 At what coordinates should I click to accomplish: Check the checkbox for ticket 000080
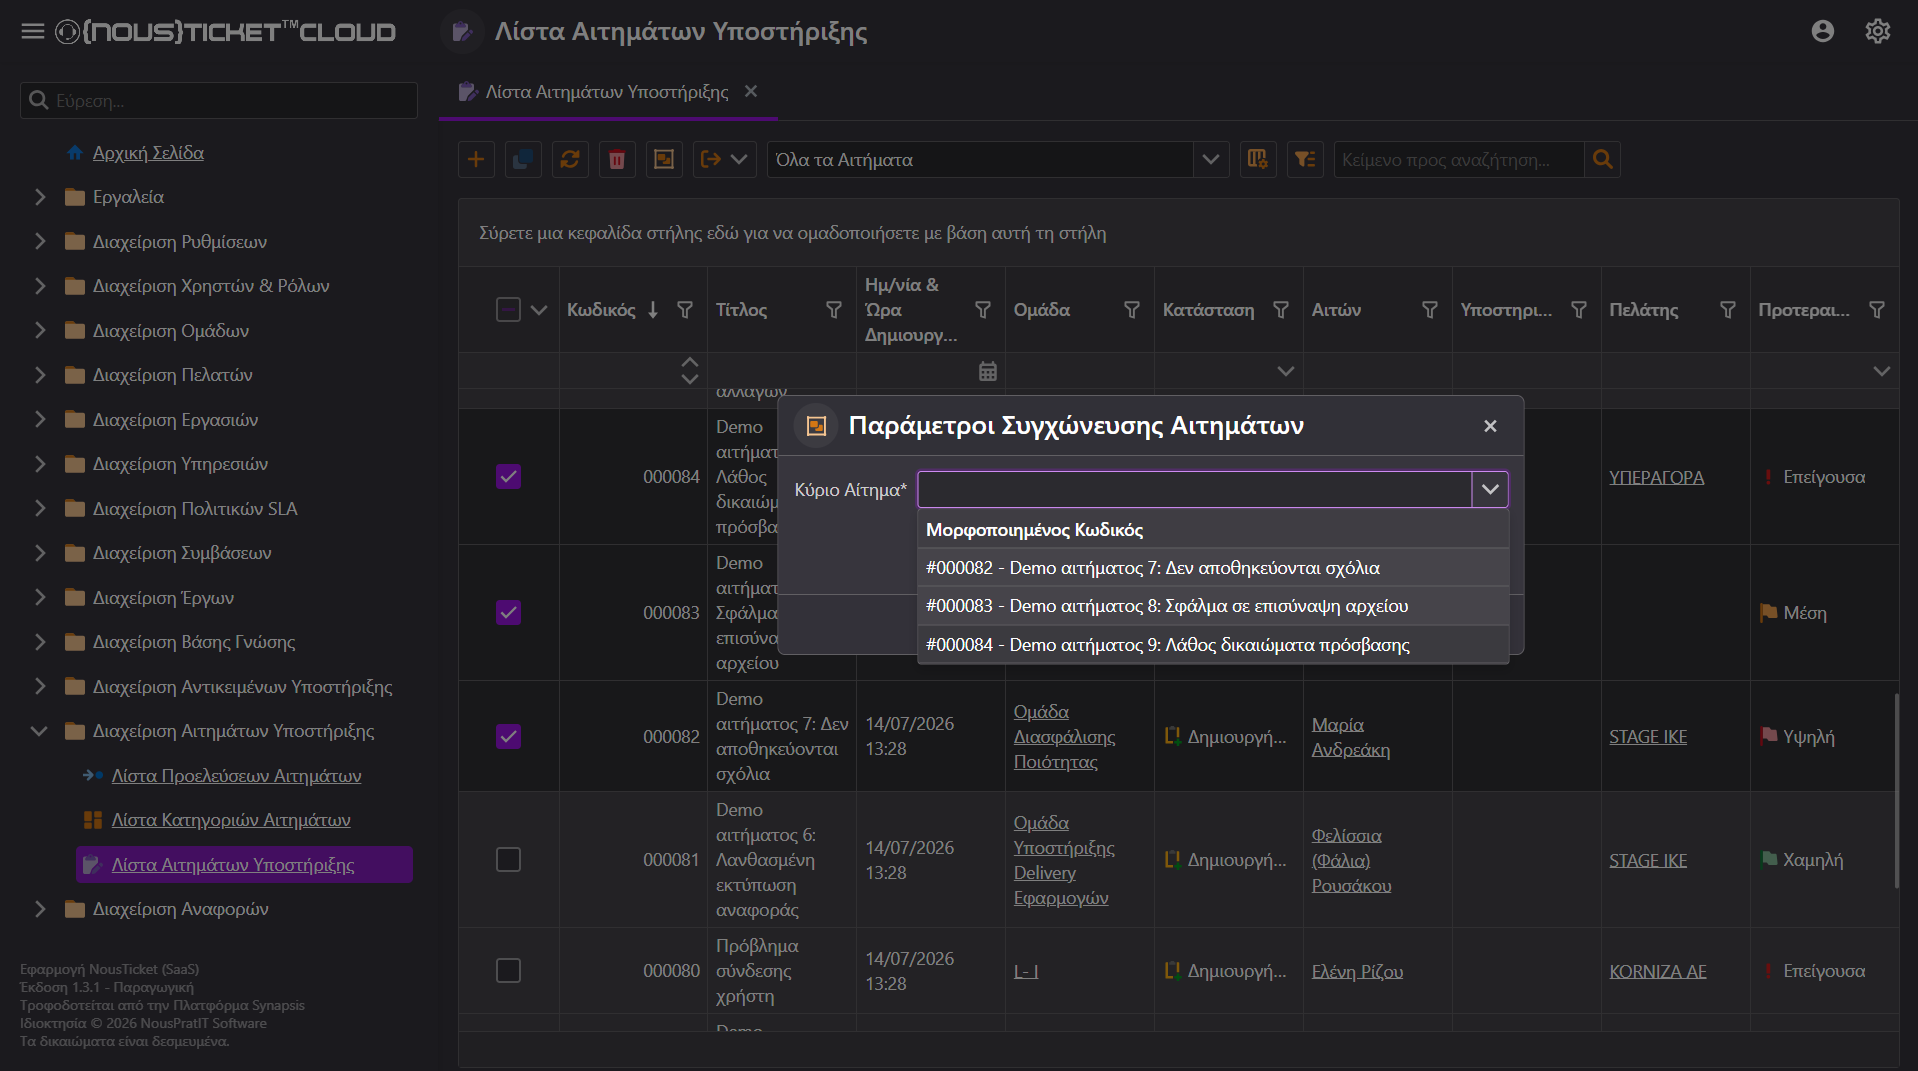(x=508, y=971)
